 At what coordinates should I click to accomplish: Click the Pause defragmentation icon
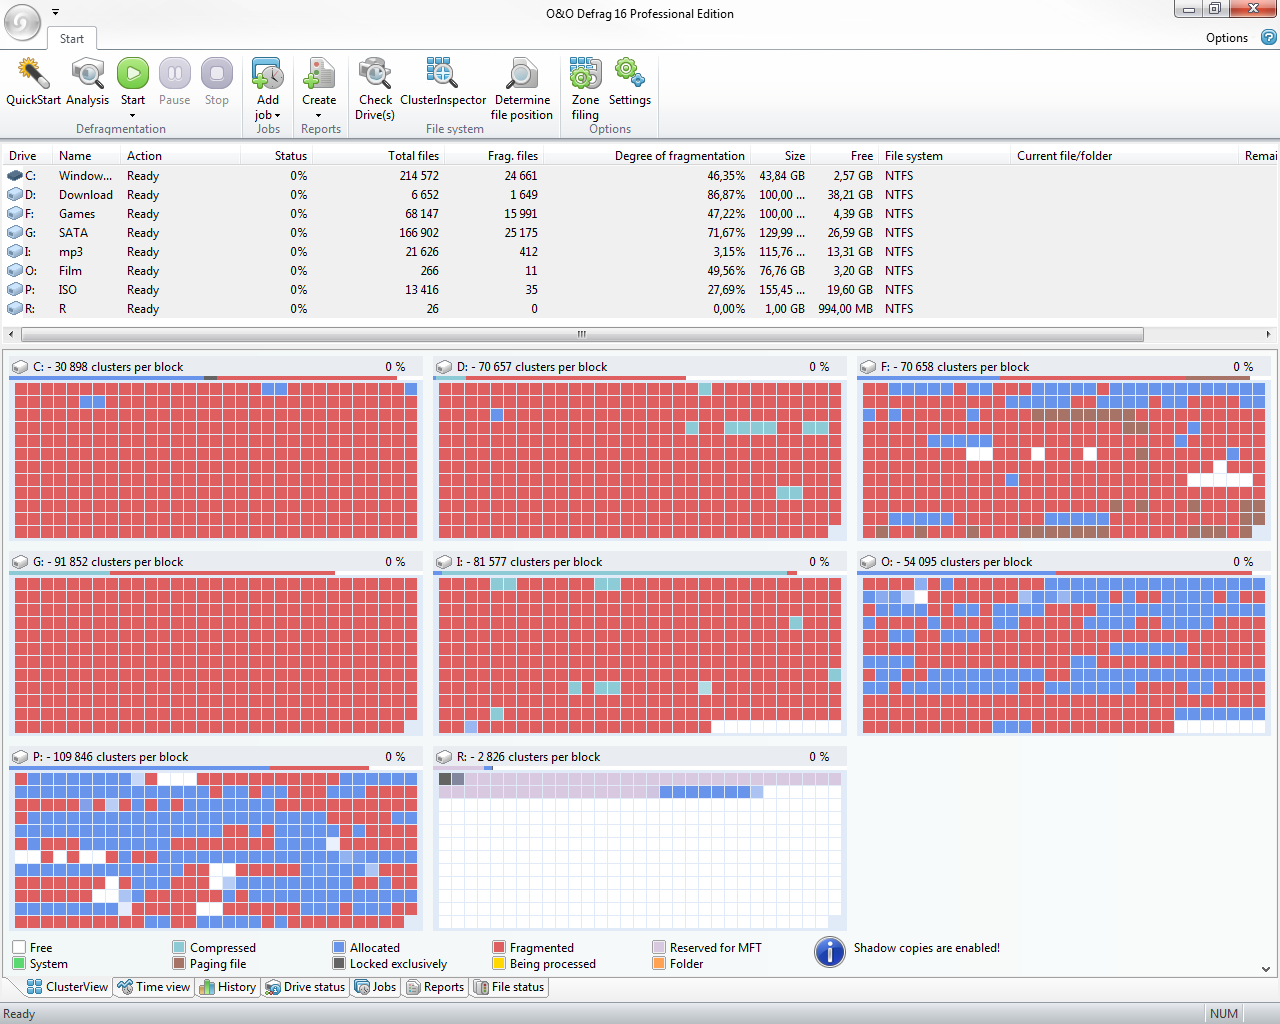174,73
